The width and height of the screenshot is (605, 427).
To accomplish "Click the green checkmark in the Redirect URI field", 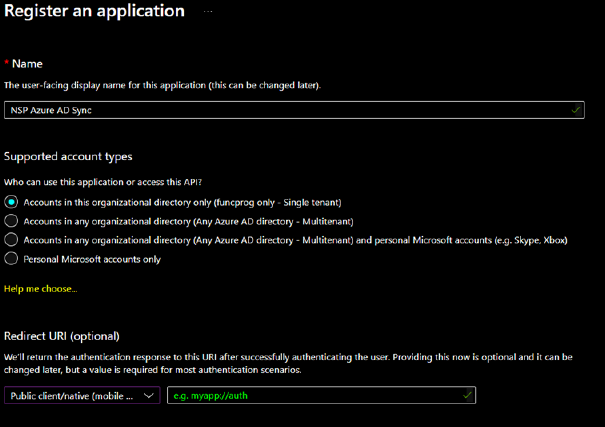I will tap(467, 396).
